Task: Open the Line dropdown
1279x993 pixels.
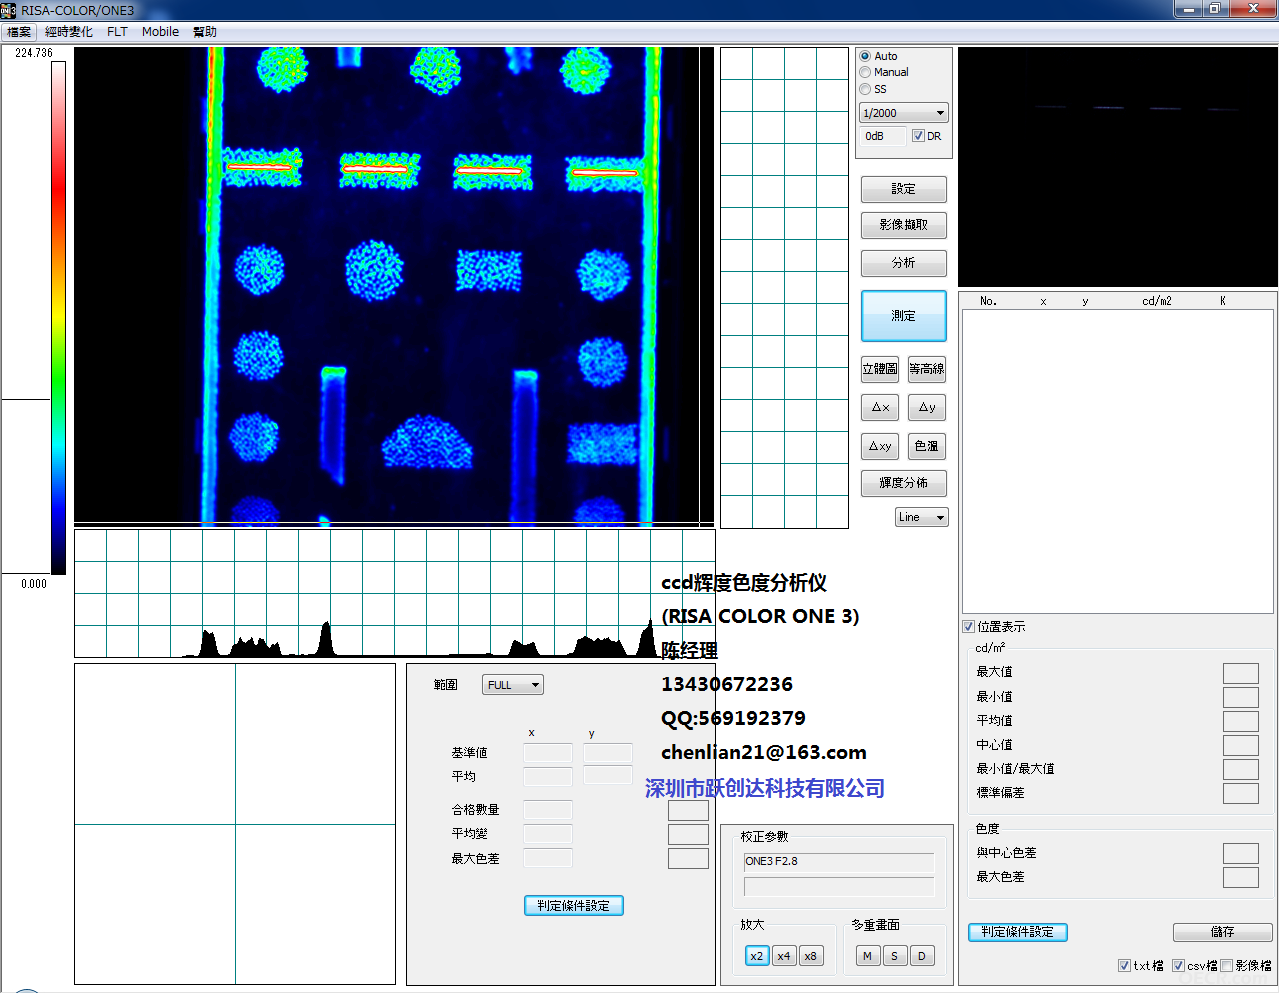Action: pyautogui.click(x=921, y=517)
